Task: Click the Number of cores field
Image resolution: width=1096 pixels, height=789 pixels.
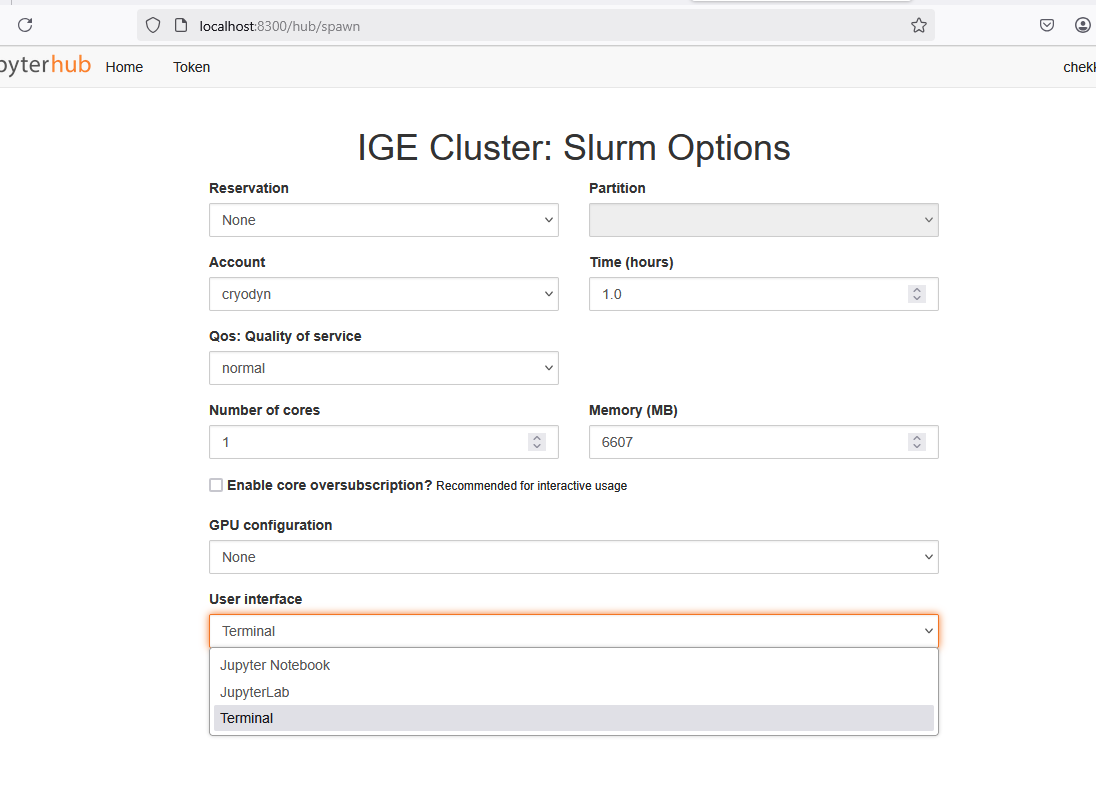Action: tap(370, 442)
